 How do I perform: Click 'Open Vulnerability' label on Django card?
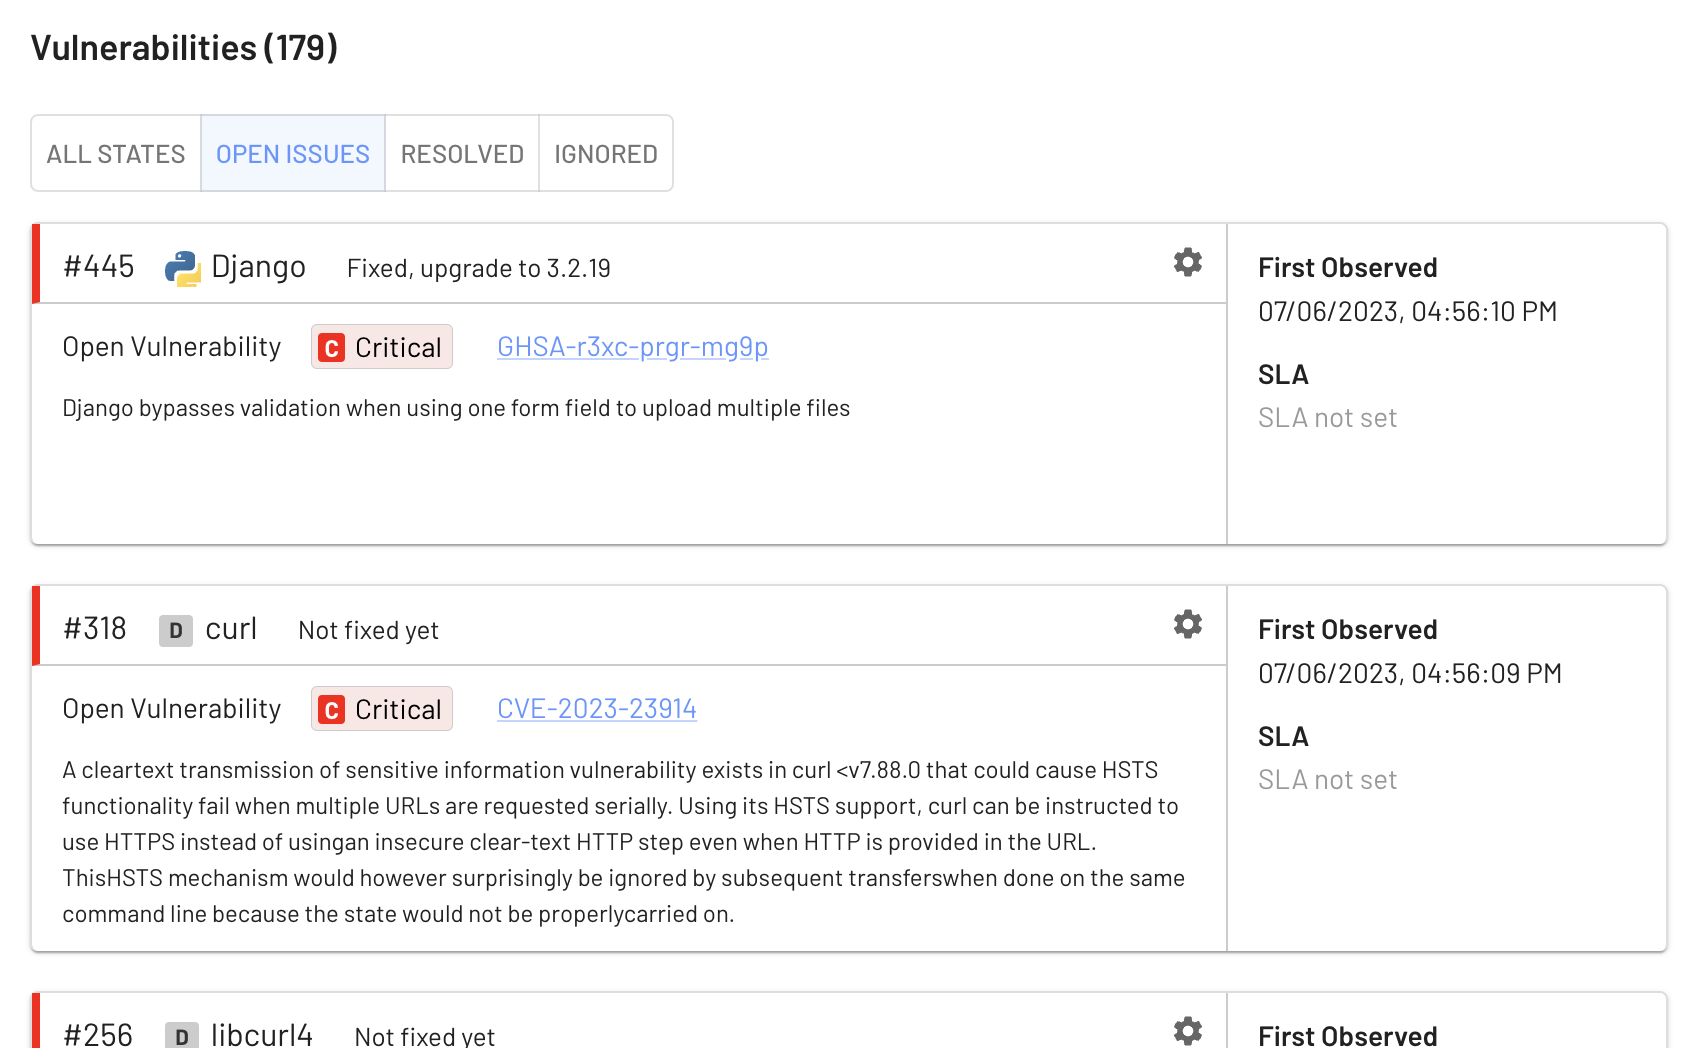[171, 347]
